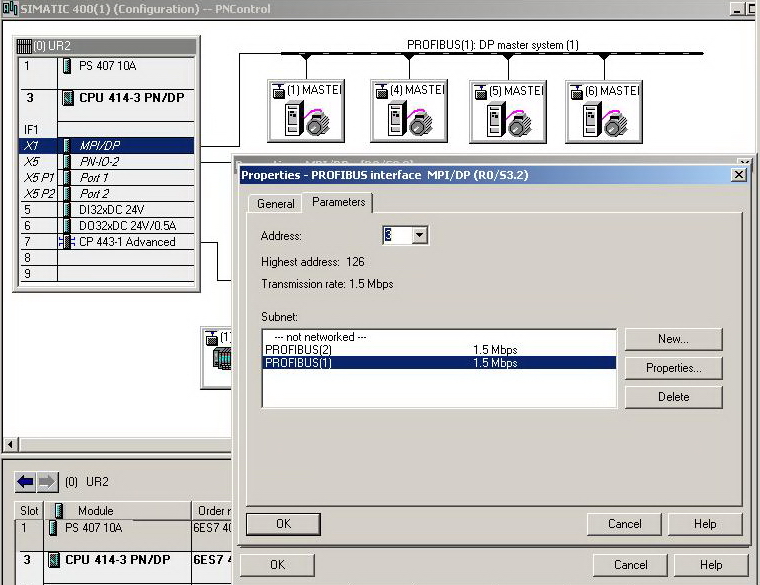The height and width of the screenshot is (585, 760).
Task: Select the (6) MASTER drive station icon
Action: [604, 112]
